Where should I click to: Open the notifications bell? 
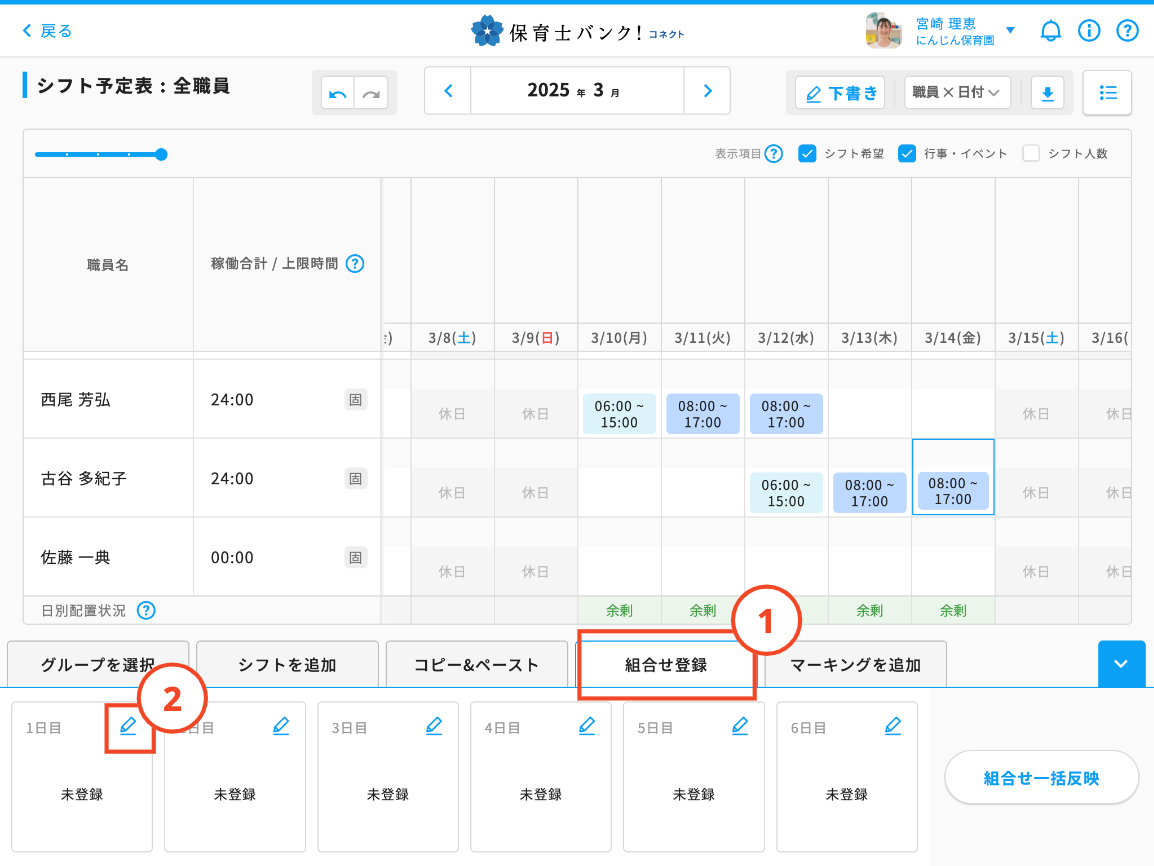(1050, 31)
